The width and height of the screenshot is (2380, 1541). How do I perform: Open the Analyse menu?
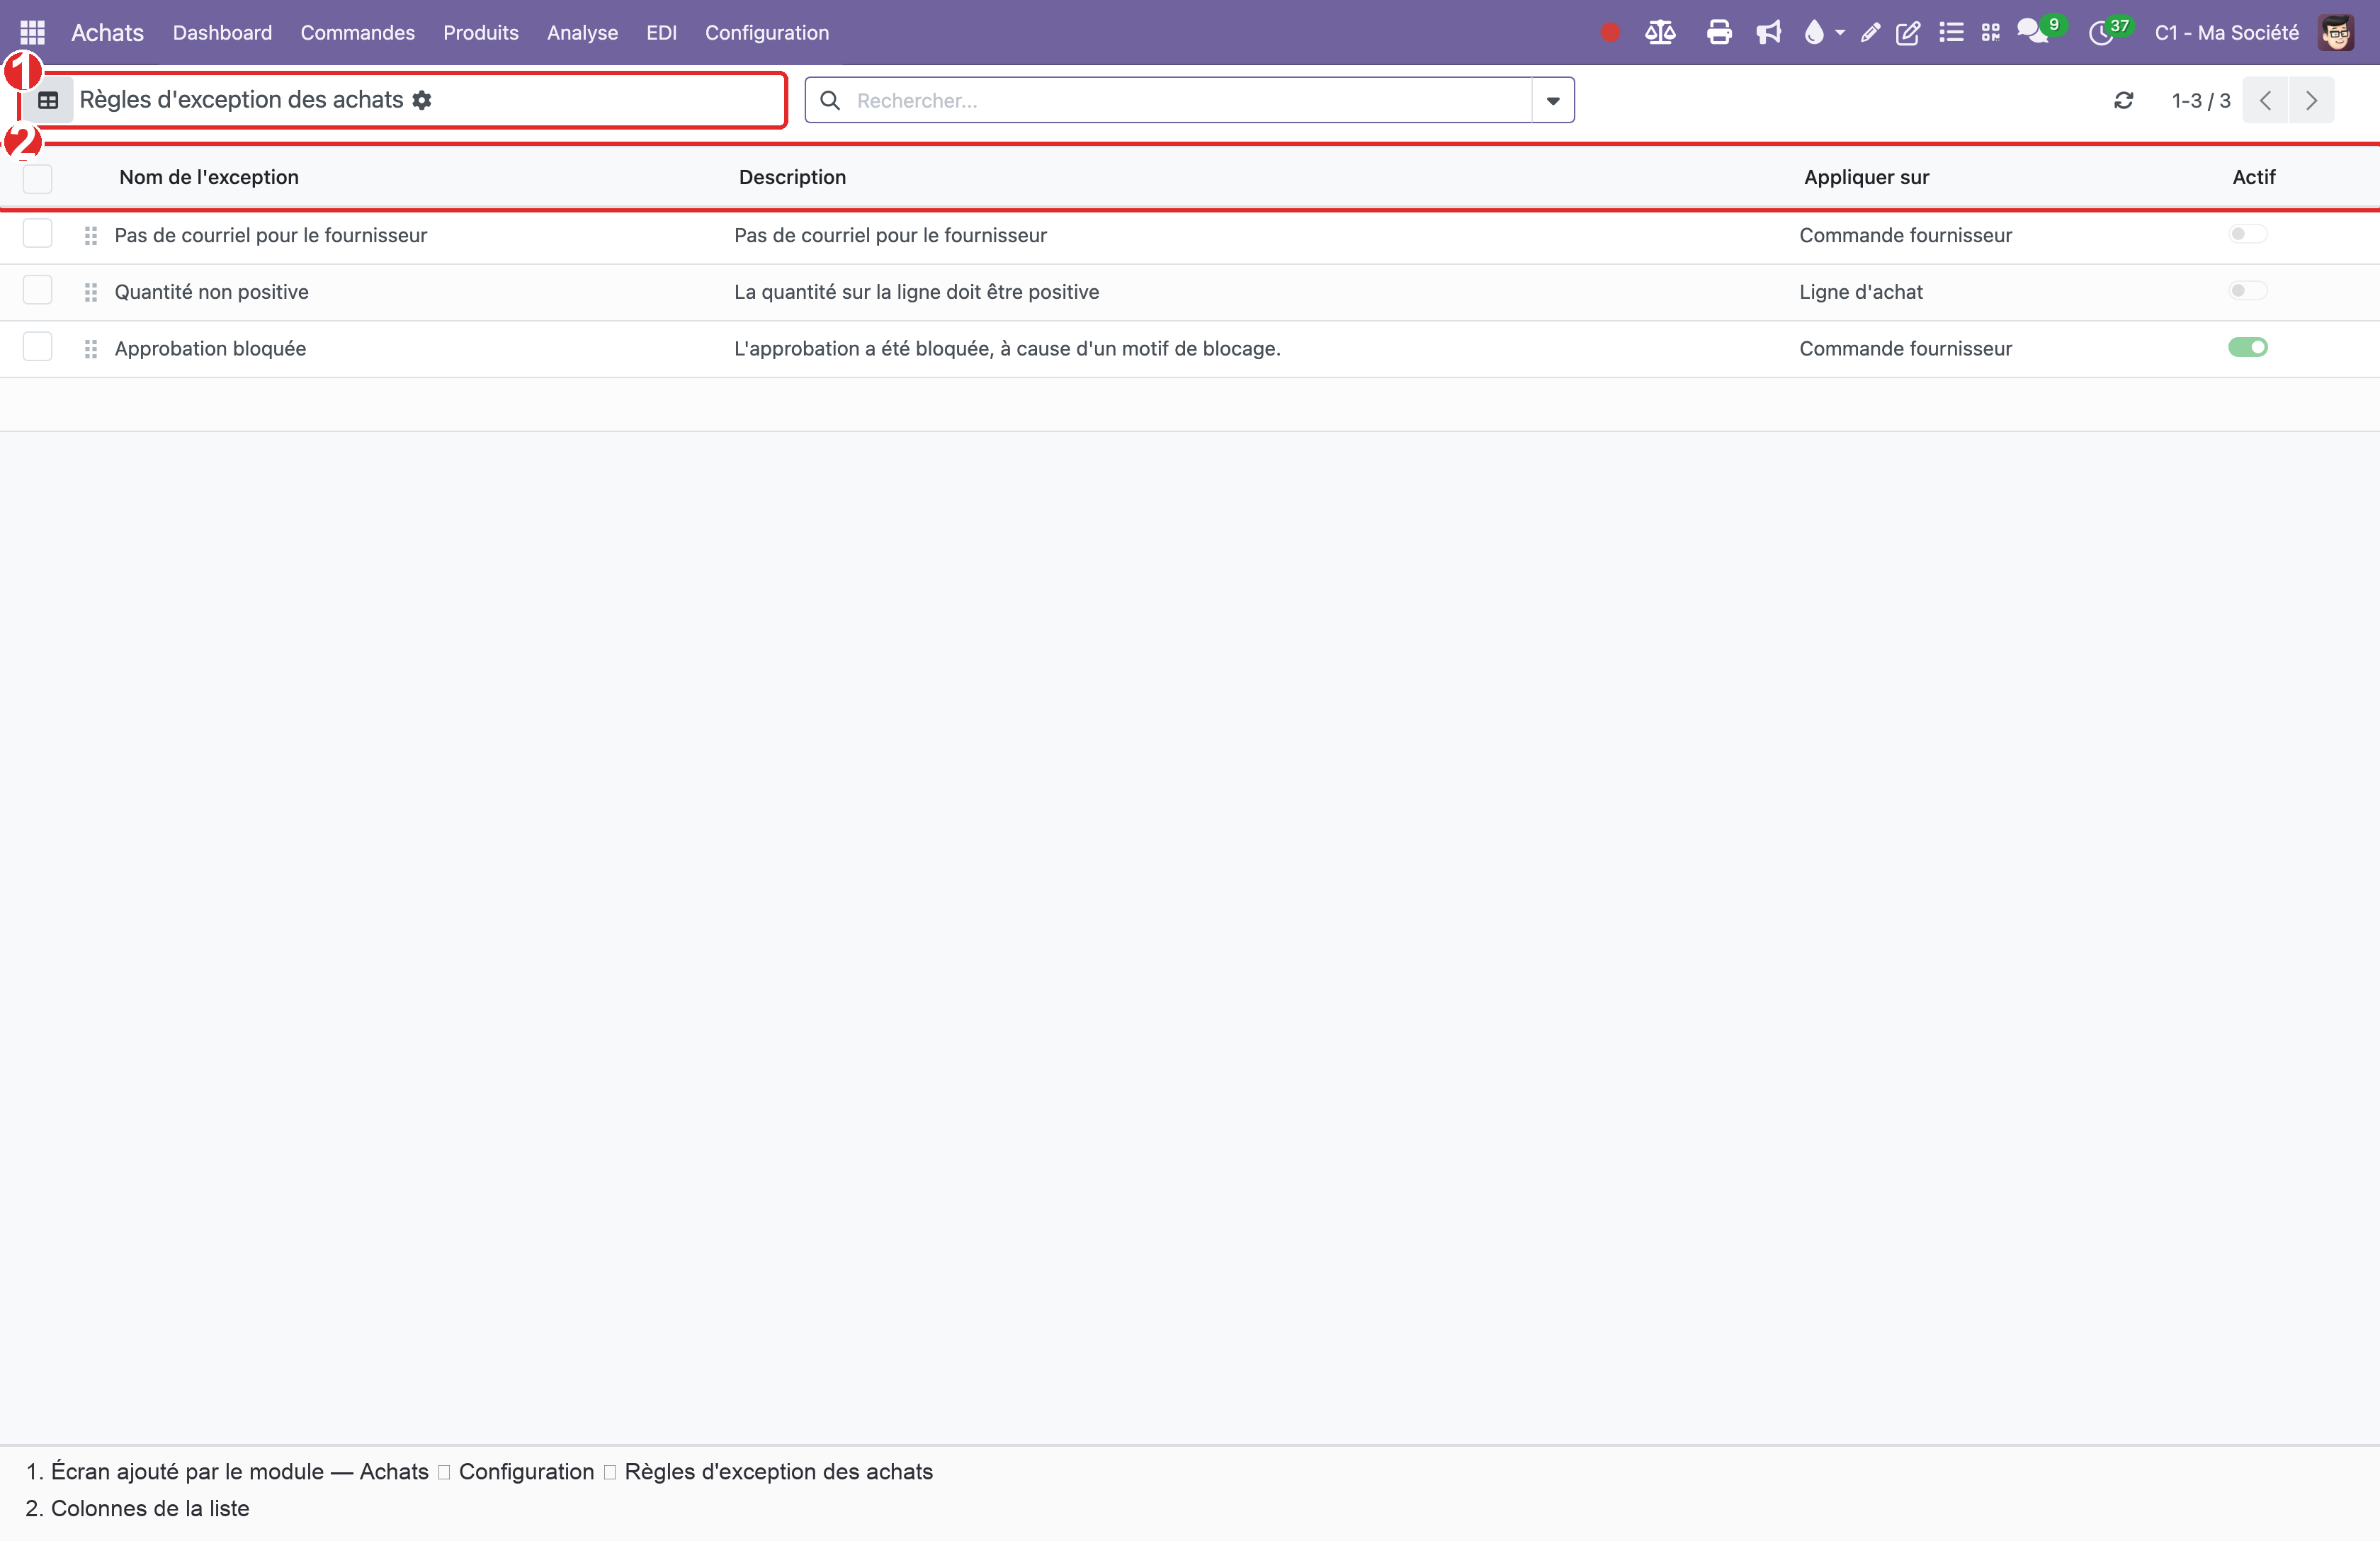coord(582,32)
